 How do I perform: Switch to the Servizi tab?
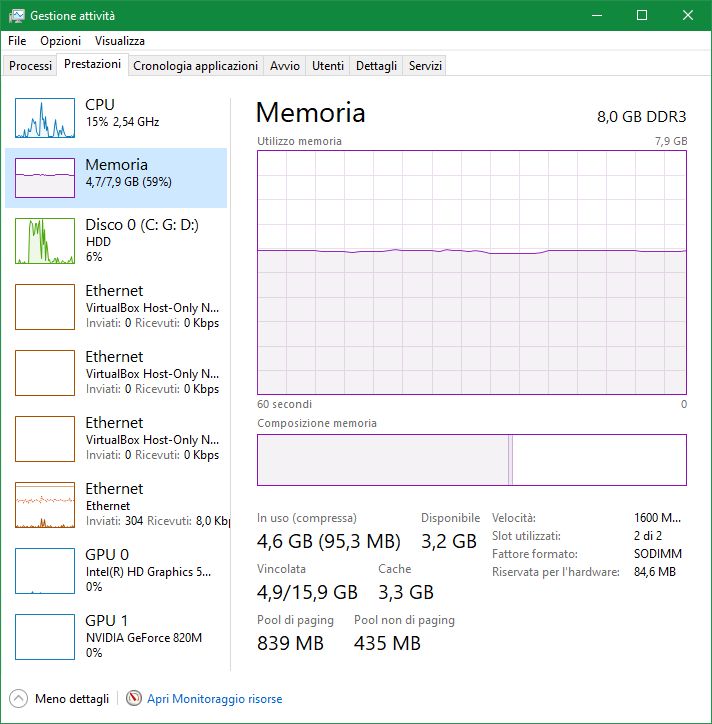425,66
